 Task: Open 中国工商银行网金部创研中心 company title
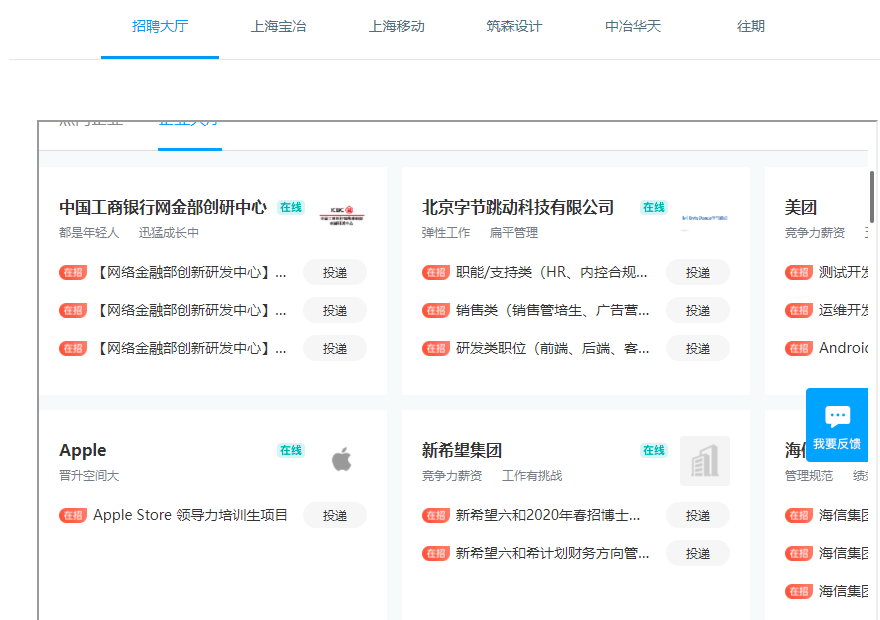163,207
